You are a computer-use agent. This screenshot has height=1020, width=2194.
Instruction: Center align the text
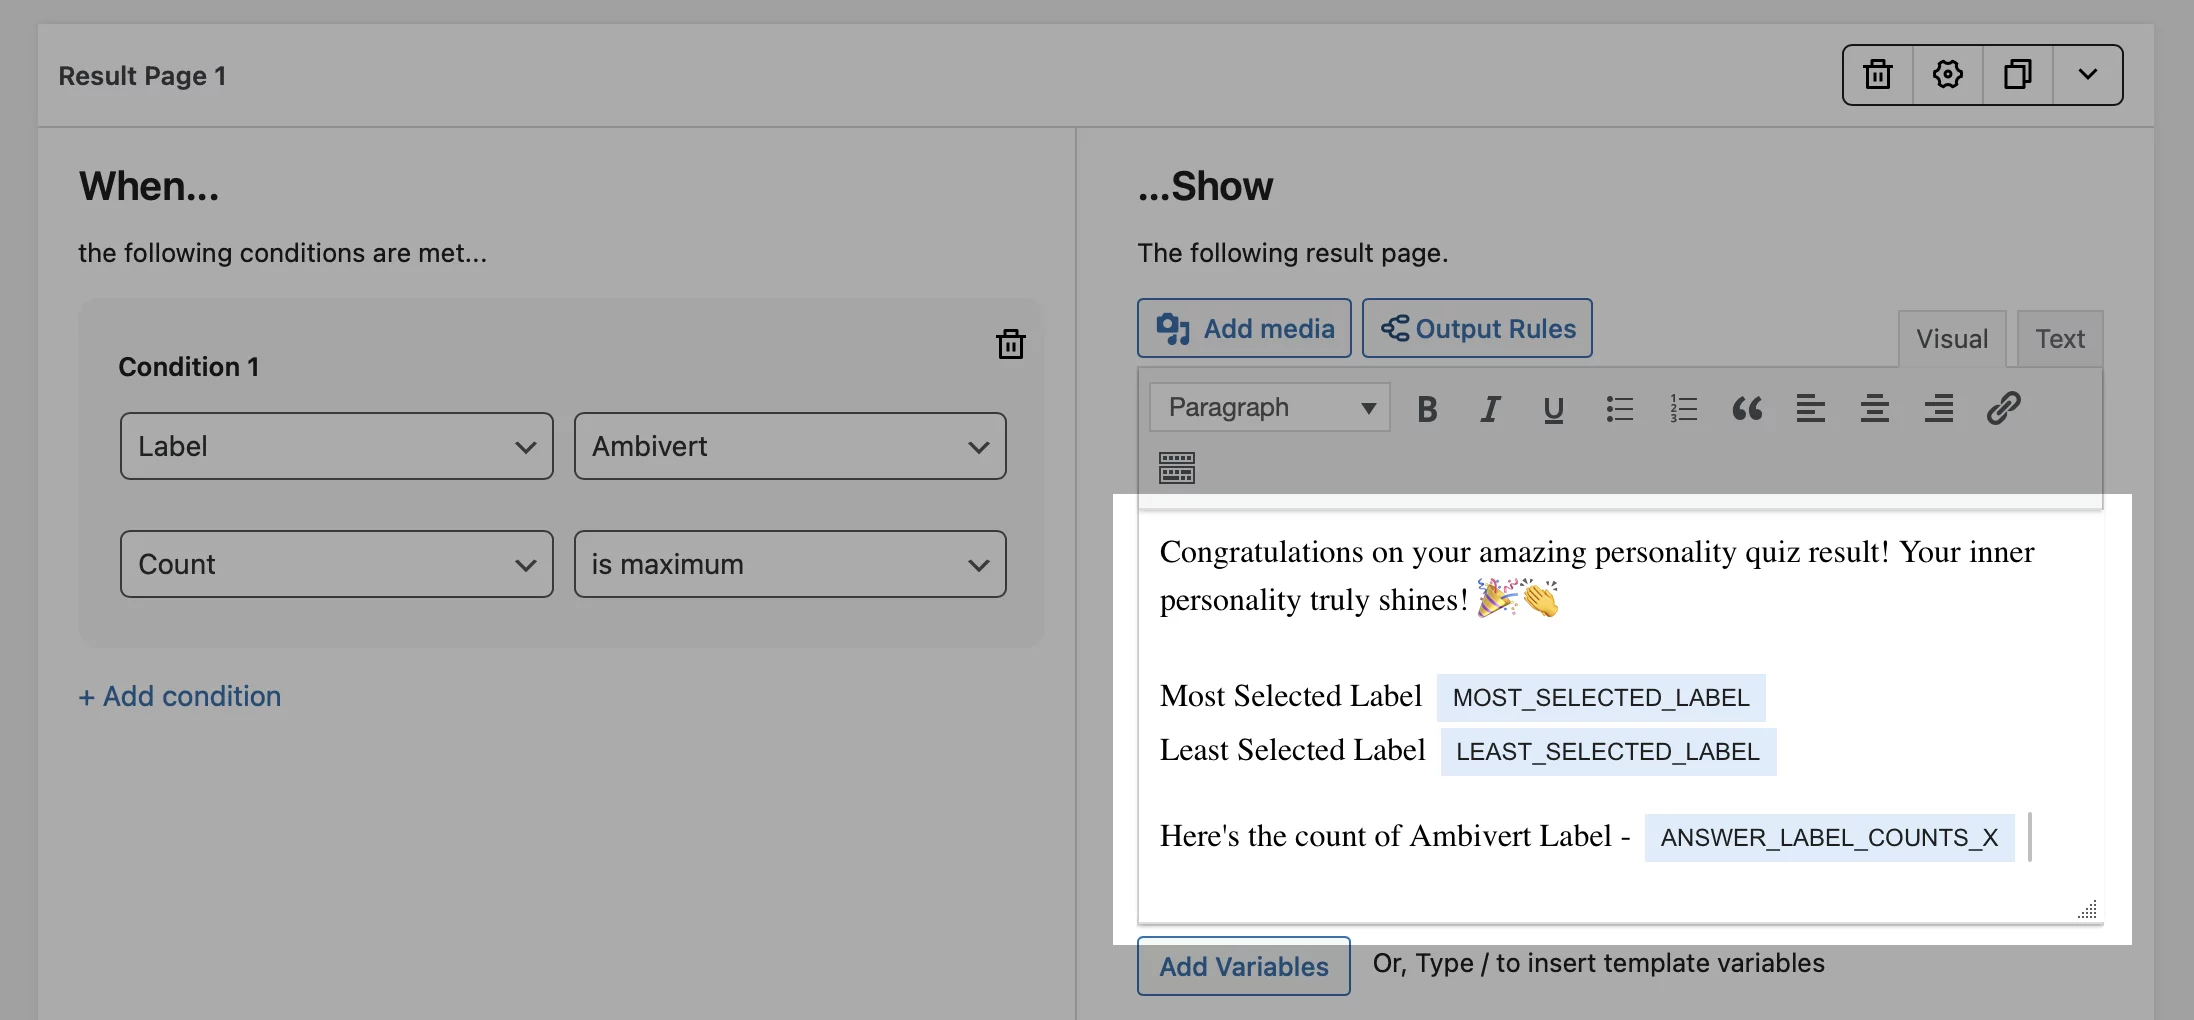click(1875, 408)
